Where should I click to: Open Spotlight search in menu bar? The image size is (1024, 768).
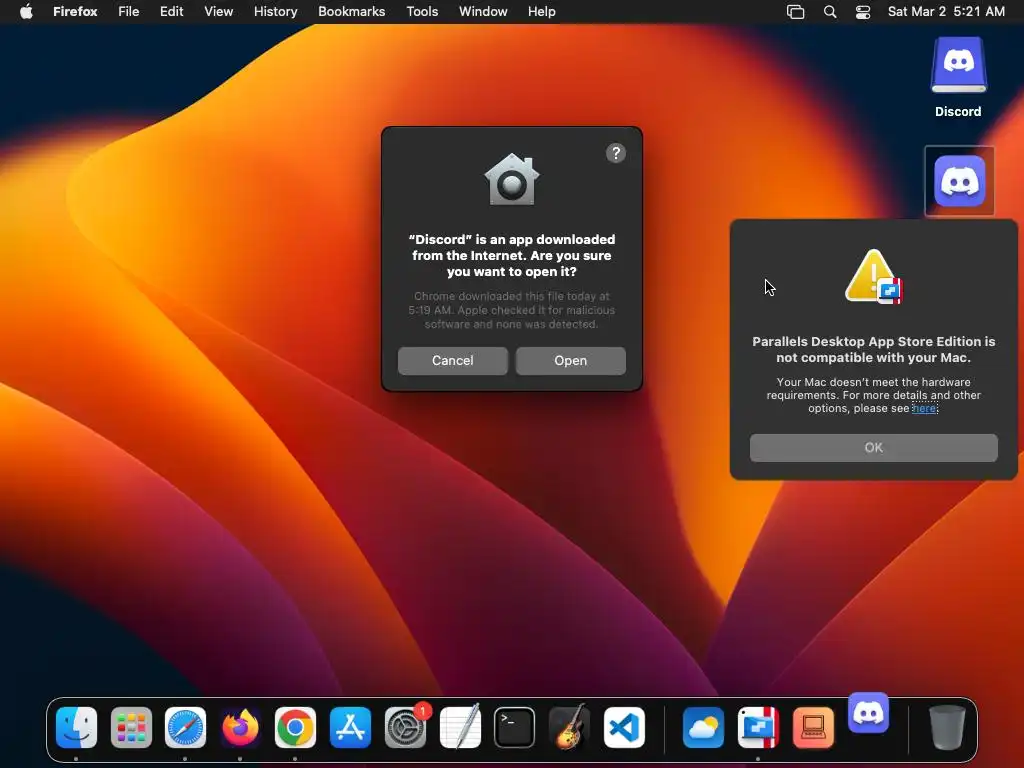click(x=830, y=12)
